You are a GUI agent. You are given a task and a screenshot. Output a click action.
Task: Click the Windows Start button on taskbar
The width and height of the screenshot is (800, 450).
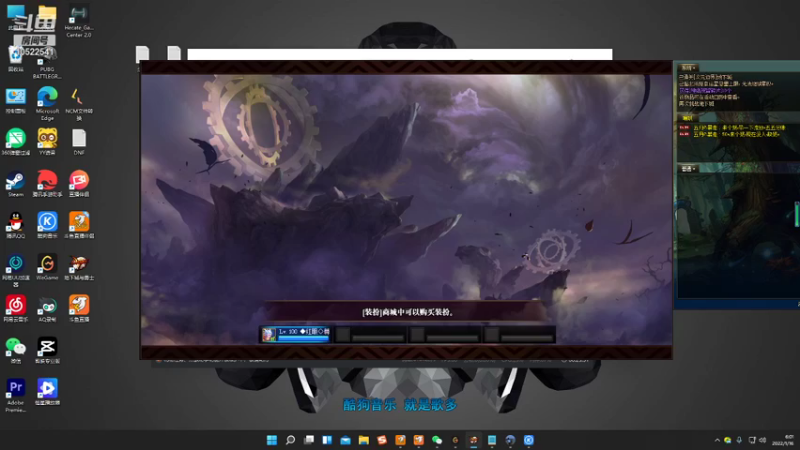pos(272,440)
